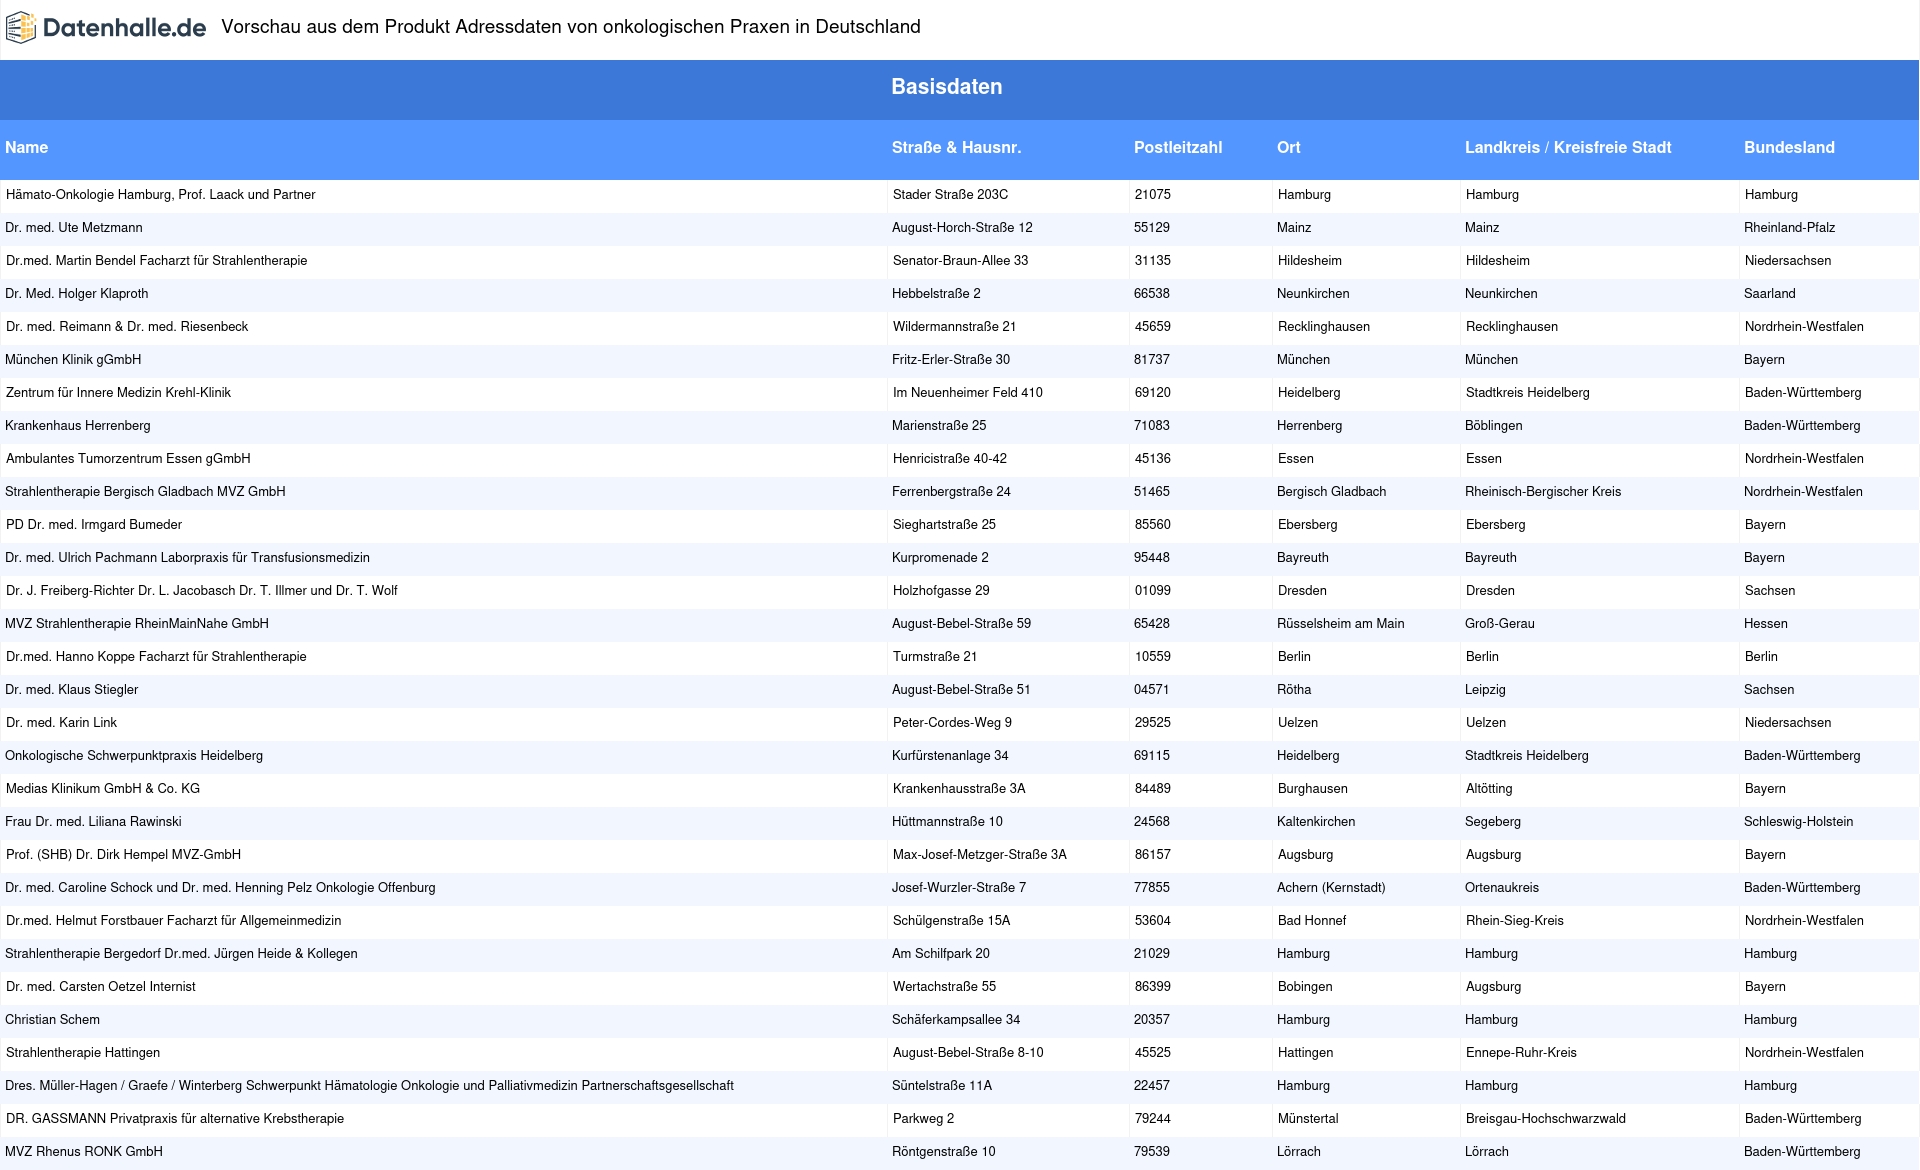Select Dr.med. Hanno Koppe Facharzt für Strahlentherapie
This screenshot has width=1920, height=1170.
click(x=156, y=657)
